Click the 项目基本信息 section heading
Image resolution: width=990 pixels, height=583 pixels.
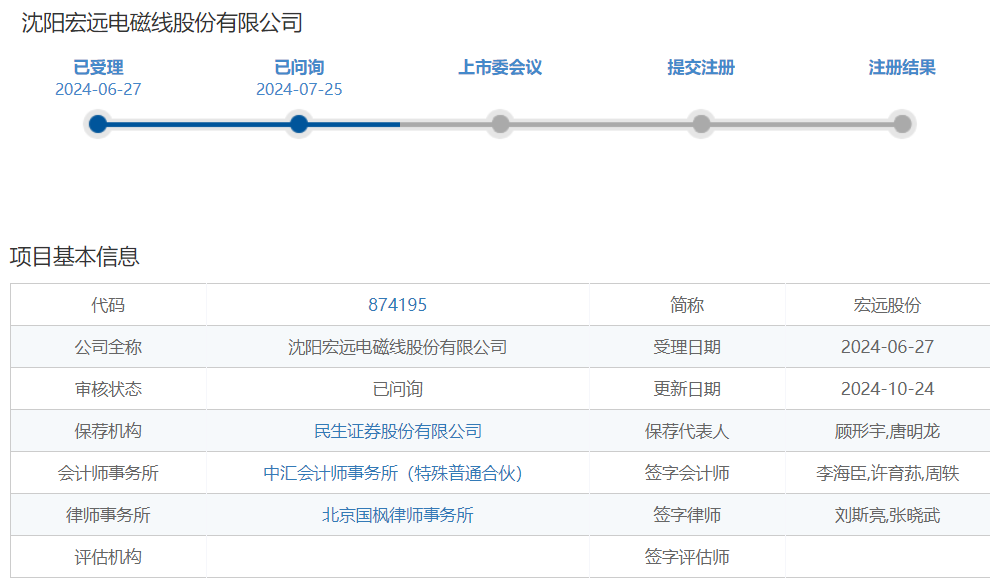point(75,256)
